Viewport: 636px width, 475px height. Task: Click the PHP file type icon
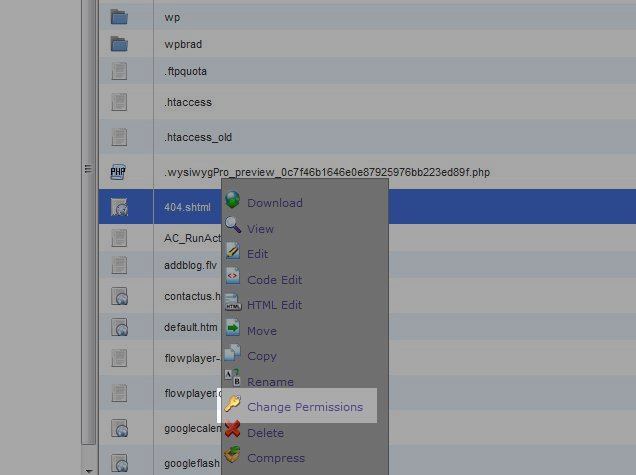(x=119, y=173)
